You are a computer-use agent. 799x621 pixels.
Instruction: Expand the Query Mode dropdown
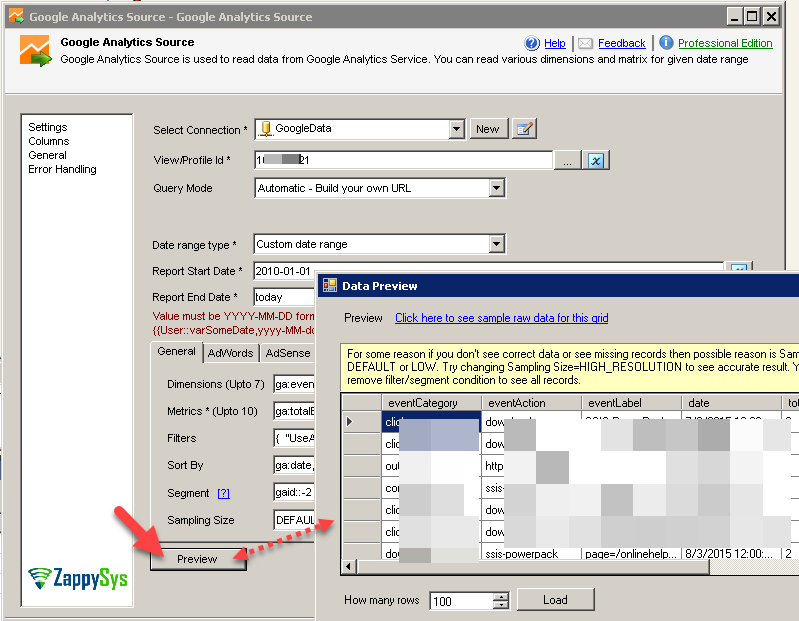click(x=496, y=188)
